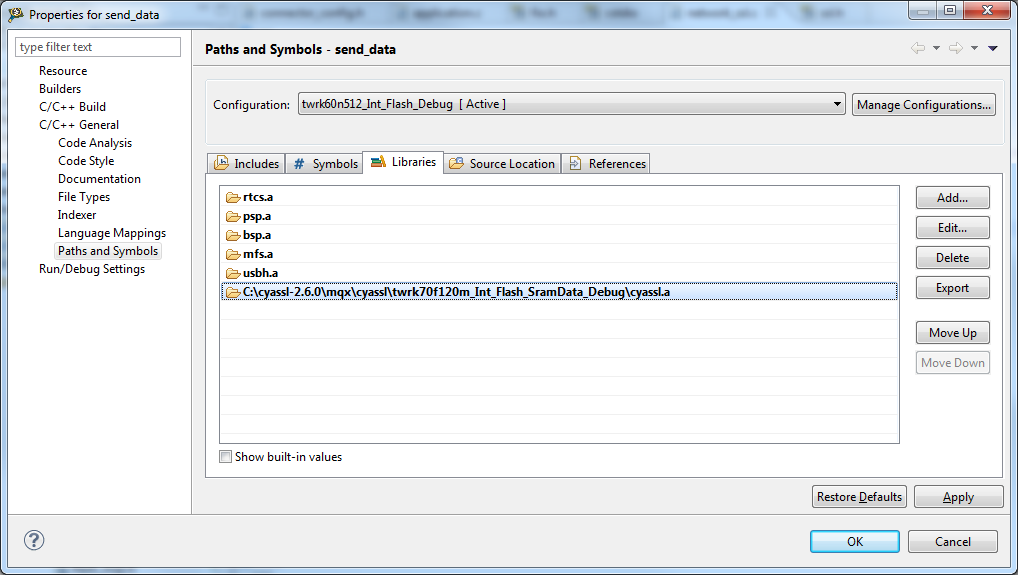The height and width of the screenshot is (575, 1018).
Task: Open the Symbols tab
Action: click(x=325, y=163)
